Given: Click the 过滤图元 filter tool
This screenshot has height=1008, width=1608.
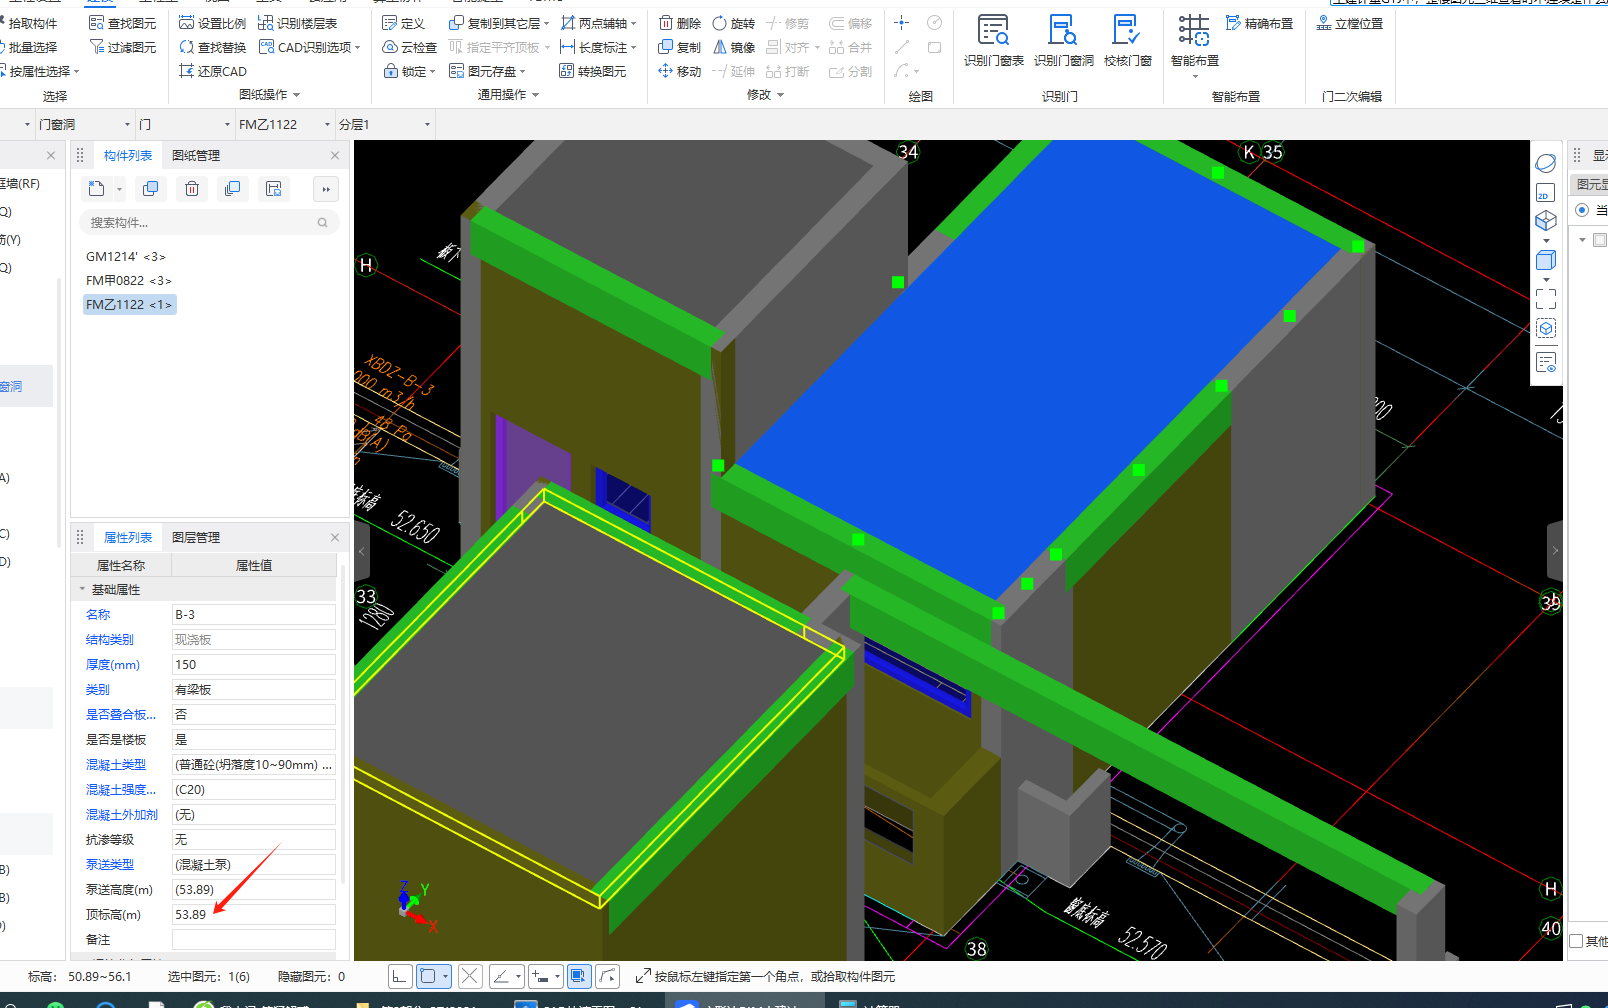Looking at the screenshot, I should 122,47.
